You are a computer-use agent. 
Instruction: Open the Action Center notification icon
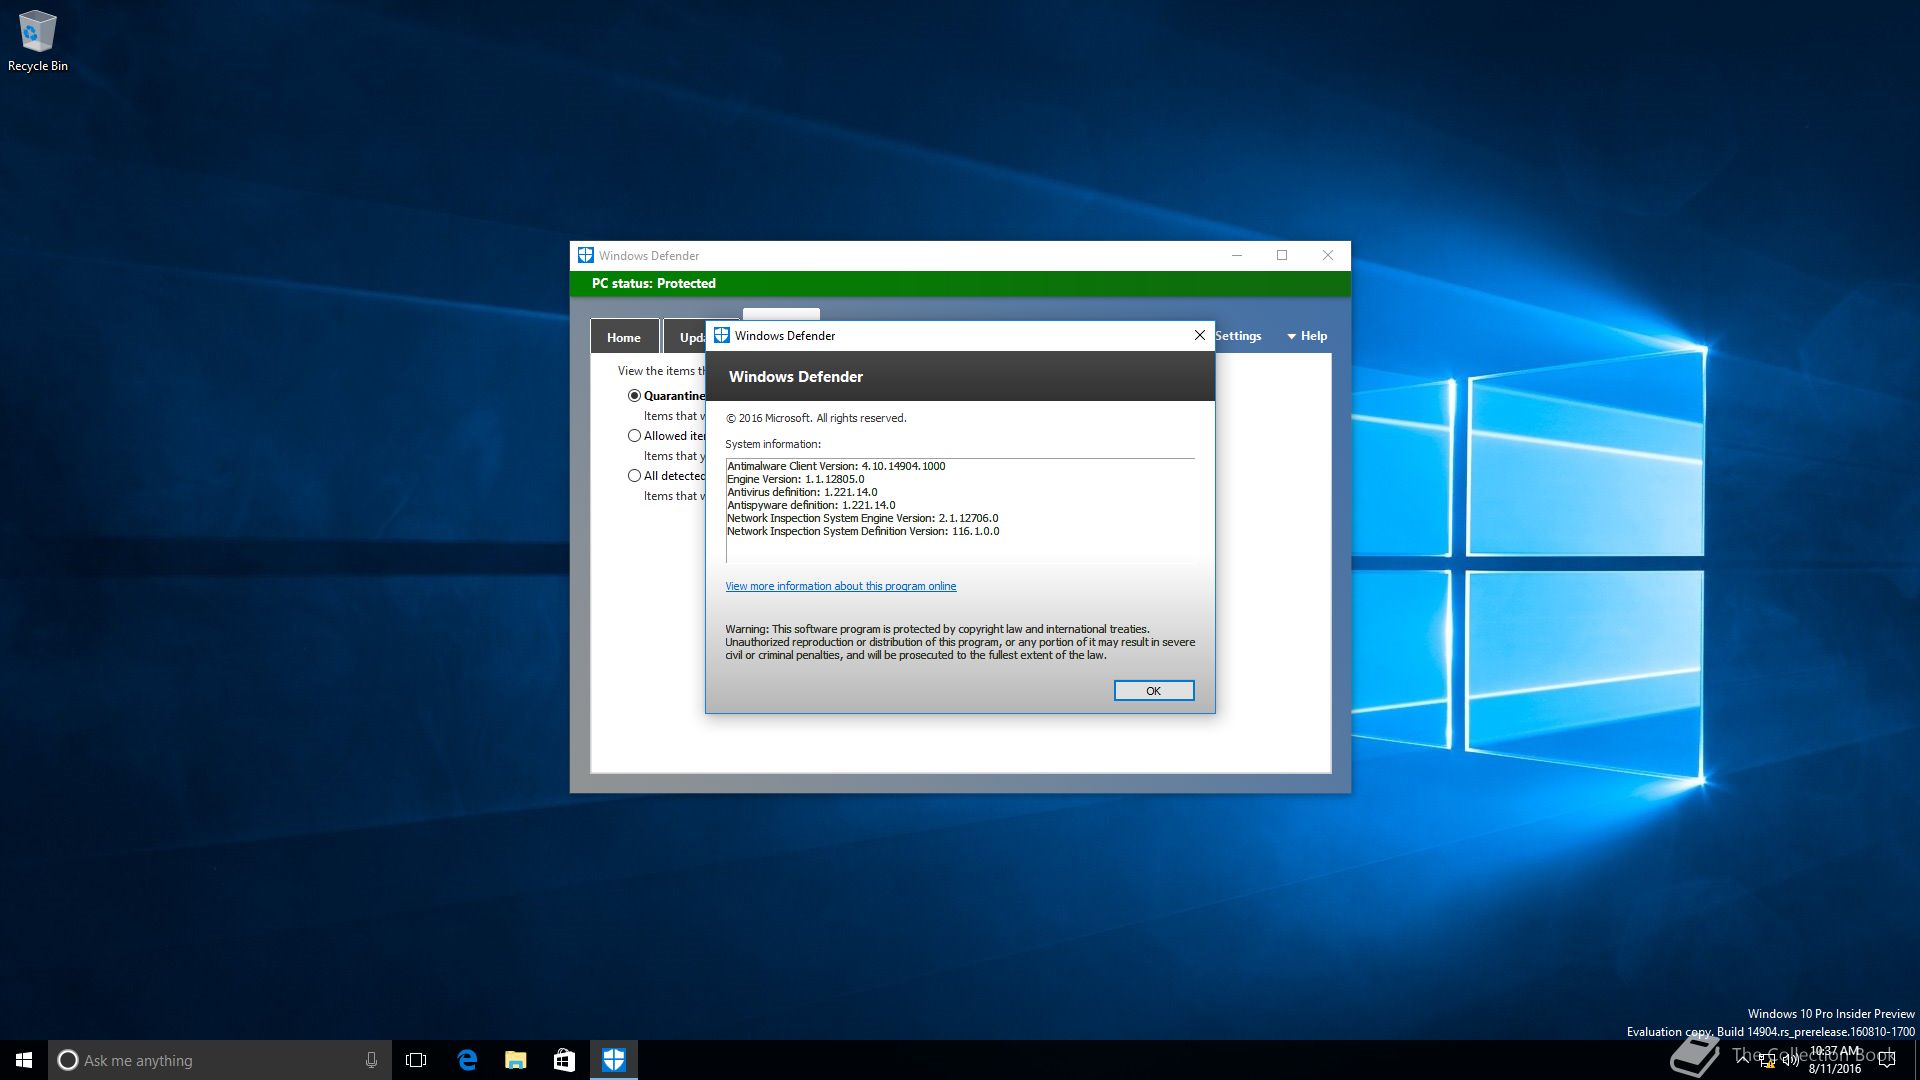click(x=1887, y=1061)
